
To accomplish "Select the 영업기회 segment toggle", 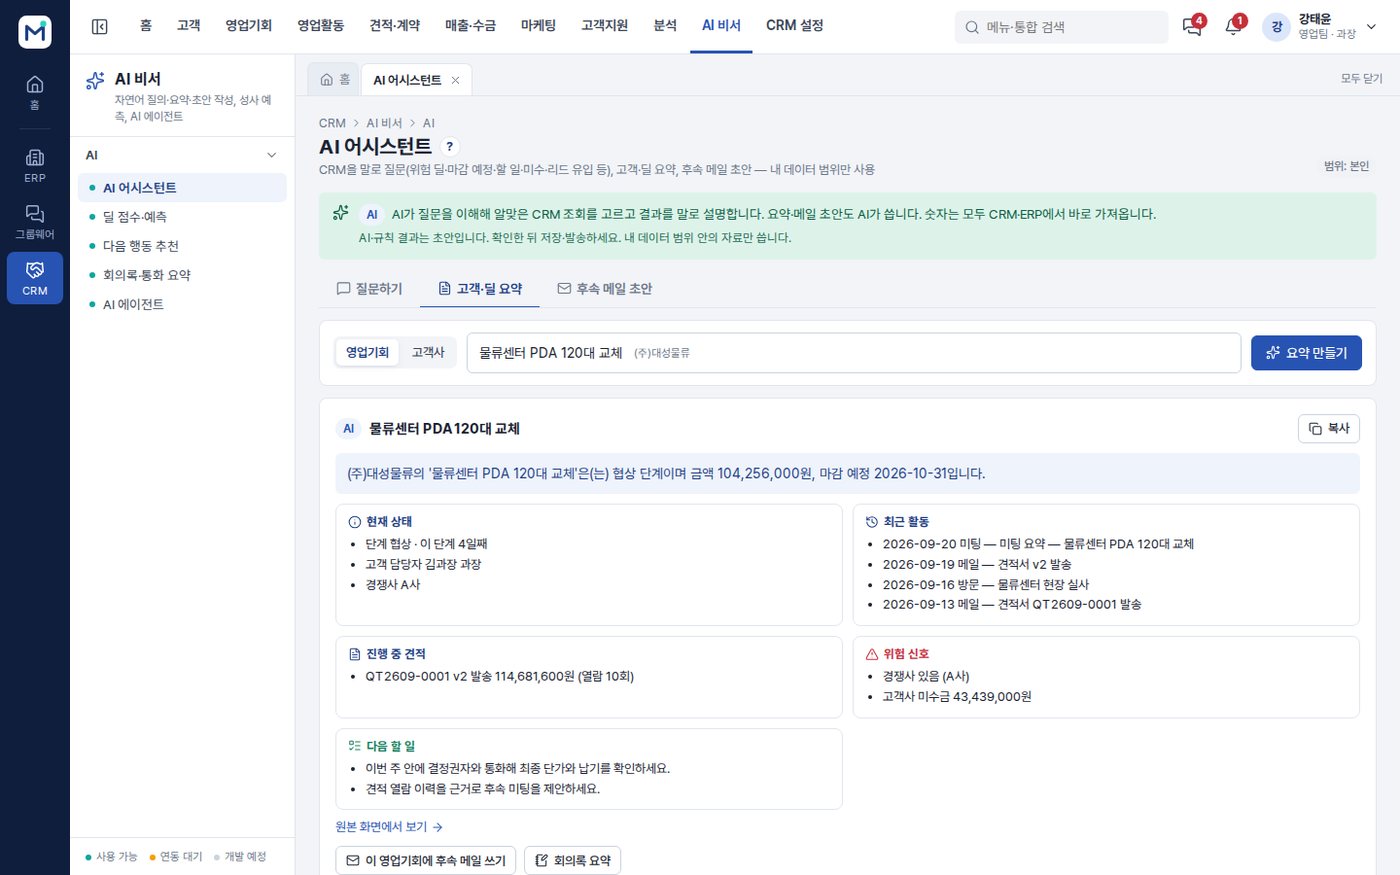I will point(367,352).
